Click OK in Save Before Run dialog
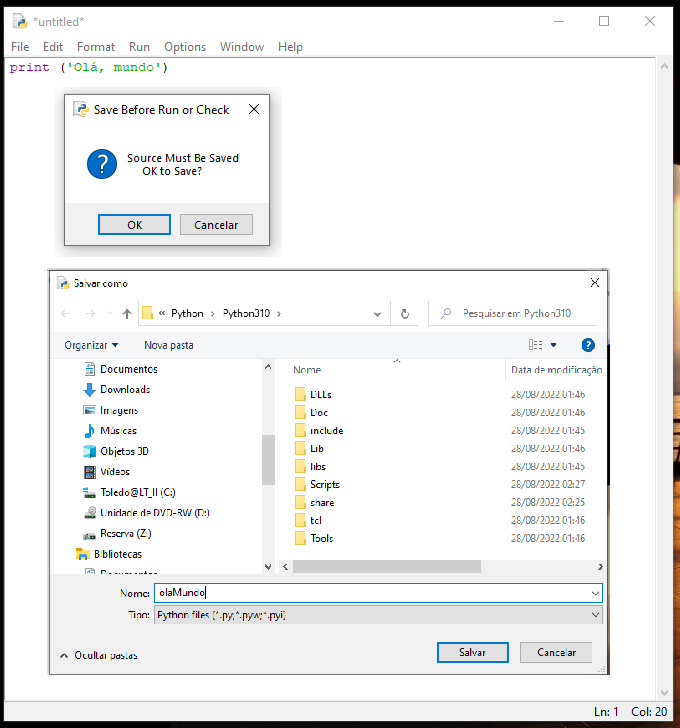Viewport: 680px width, 728px height. [134, 225]
